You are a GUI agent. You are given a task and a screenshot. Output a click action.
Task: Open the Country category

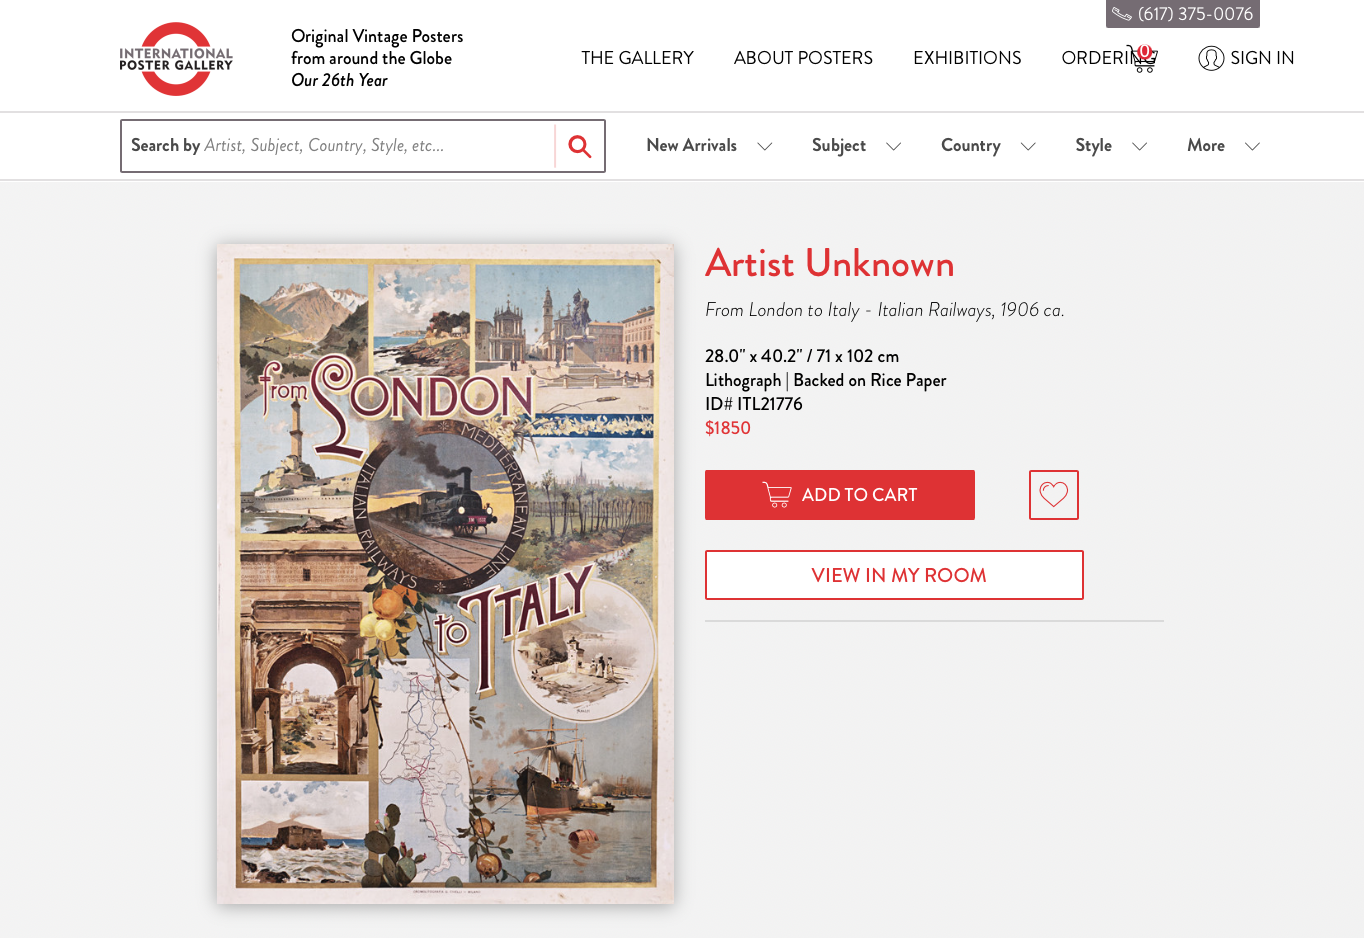click(970, 145)
